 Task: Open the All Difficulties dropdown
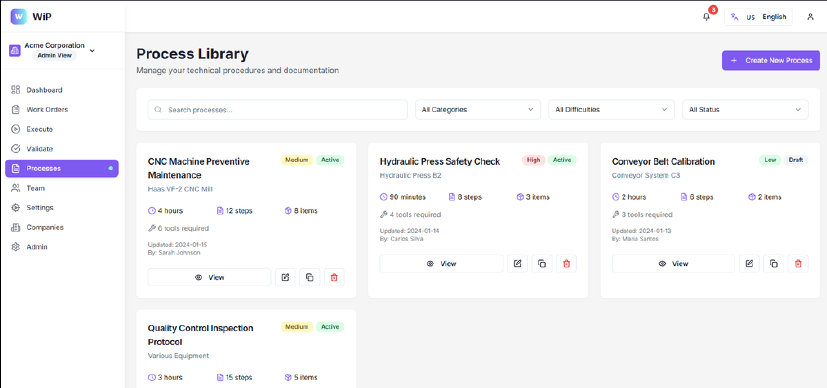click(x=611, y=110)
